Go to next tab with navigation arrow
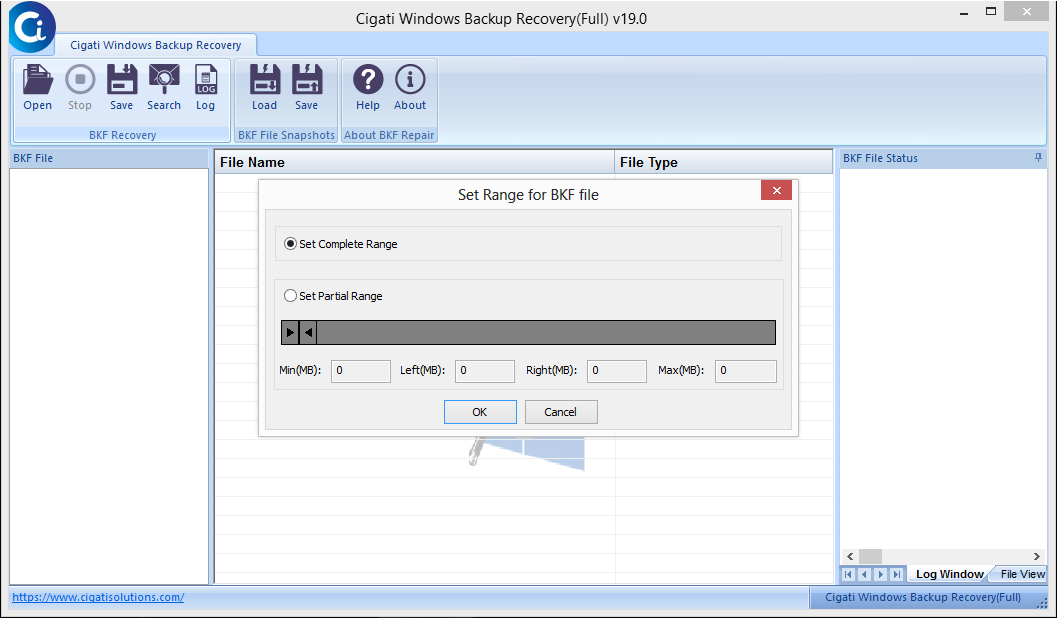The image size is (1058, 619). pyautogui.click(x=881, y=574)
